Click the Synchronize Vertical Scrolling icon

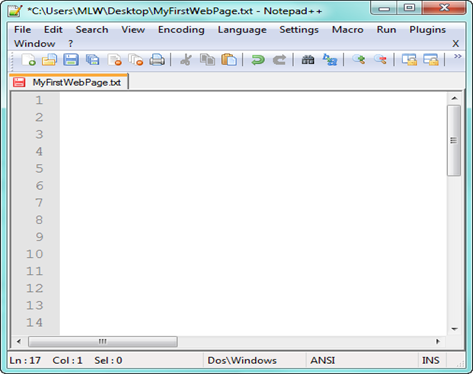click(409, 60)
